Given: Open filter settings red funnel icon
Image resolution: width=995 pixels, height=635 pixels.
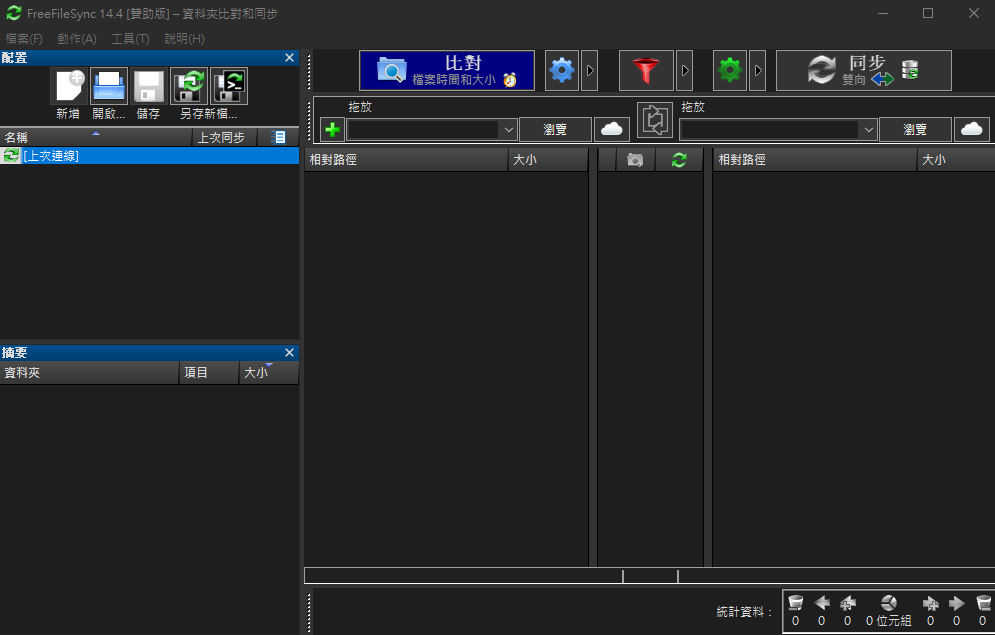Looking at the screenshot, I should point(646,70).
